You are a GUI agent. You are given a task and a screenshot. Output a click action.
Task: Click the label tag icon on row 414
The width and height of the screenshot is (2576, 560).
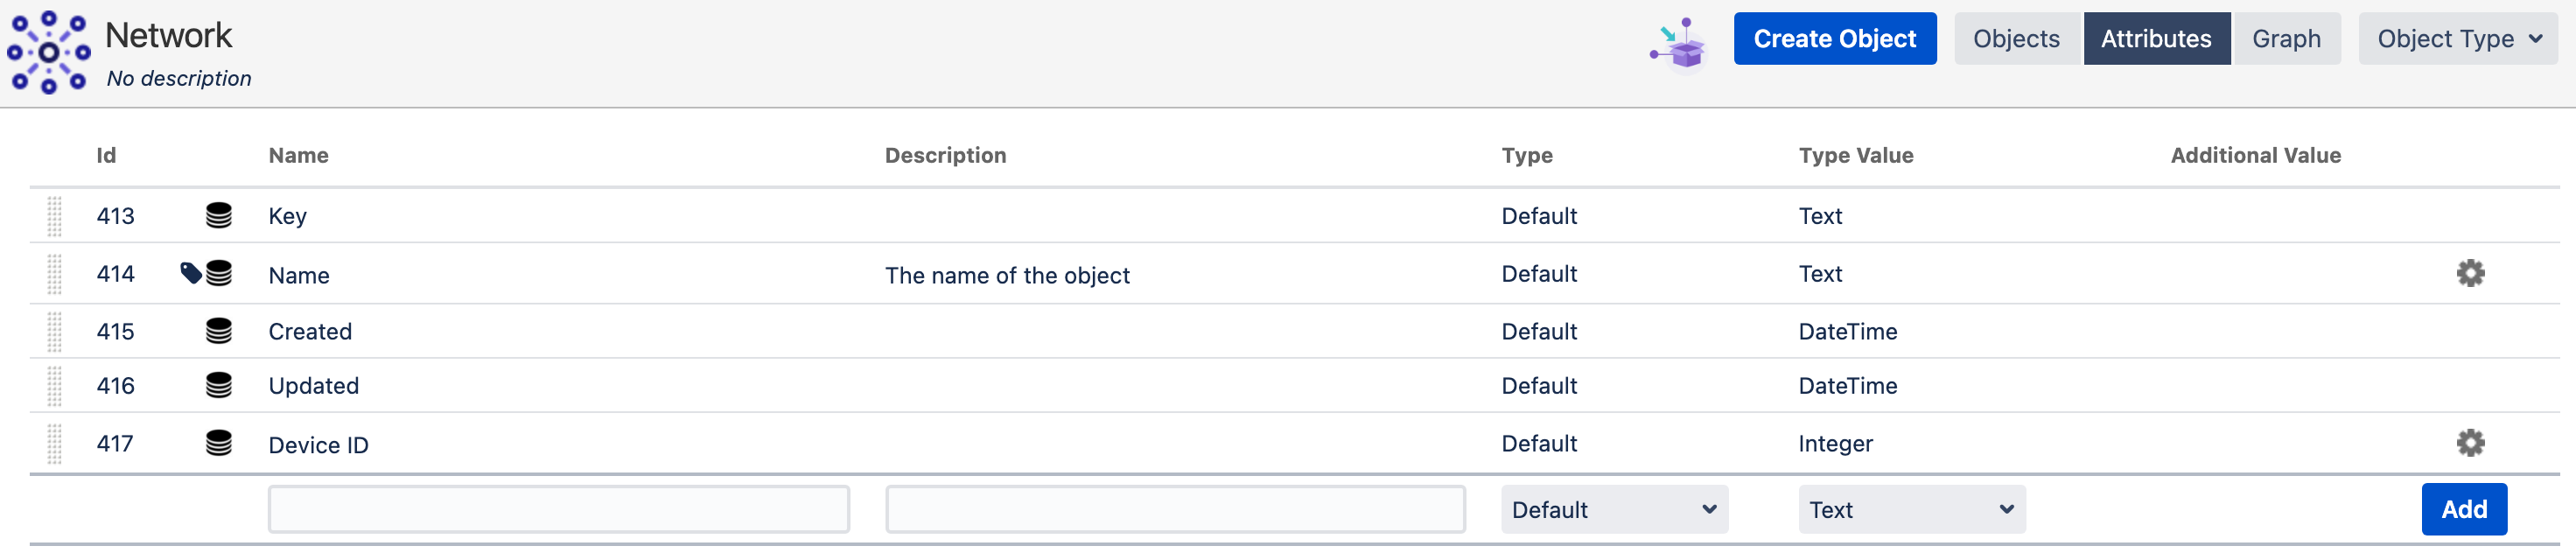(190, 272)
